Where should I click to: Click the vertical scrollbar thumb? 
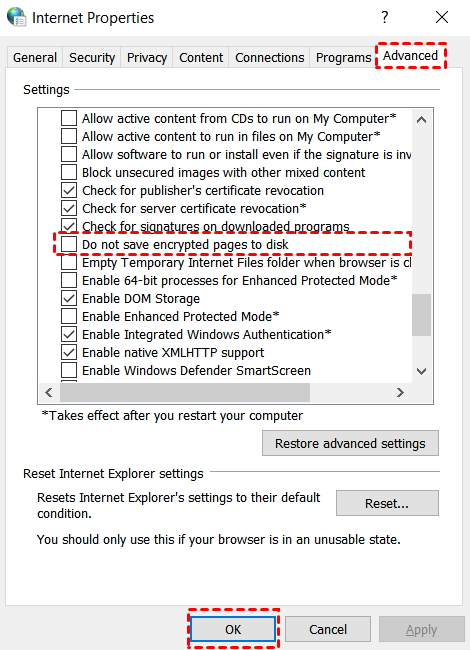tap(422, 315)
